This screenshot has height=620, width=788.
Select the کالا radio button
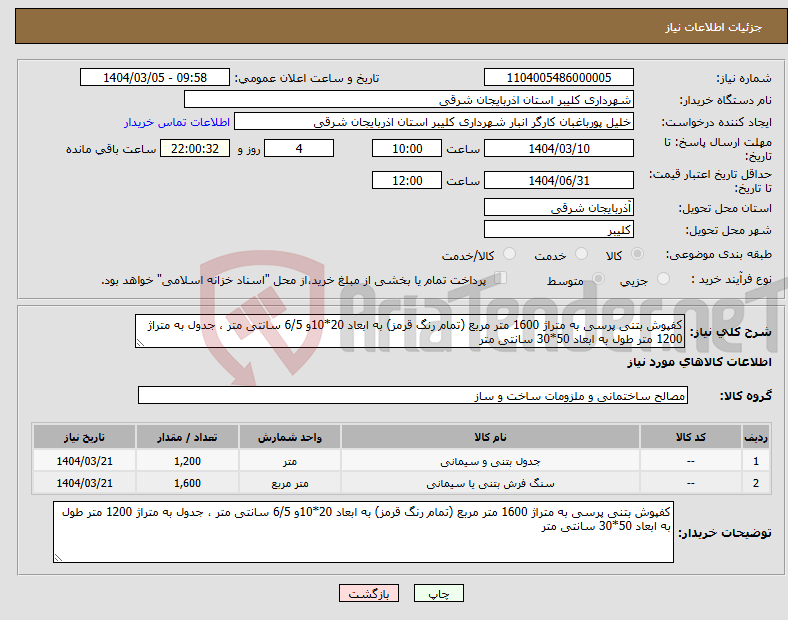click(x=637, y=254)
